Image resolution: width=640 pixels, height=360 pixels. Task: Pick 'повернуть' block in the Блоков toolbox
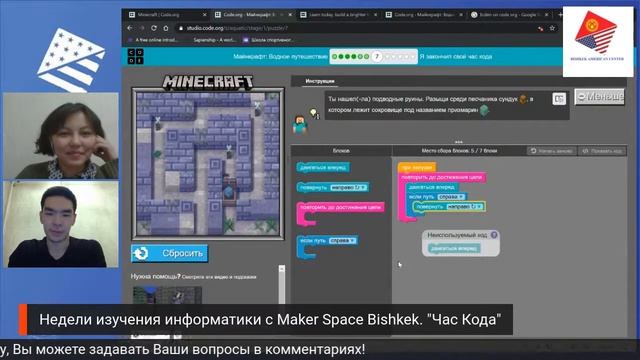(x=333, y=187)
